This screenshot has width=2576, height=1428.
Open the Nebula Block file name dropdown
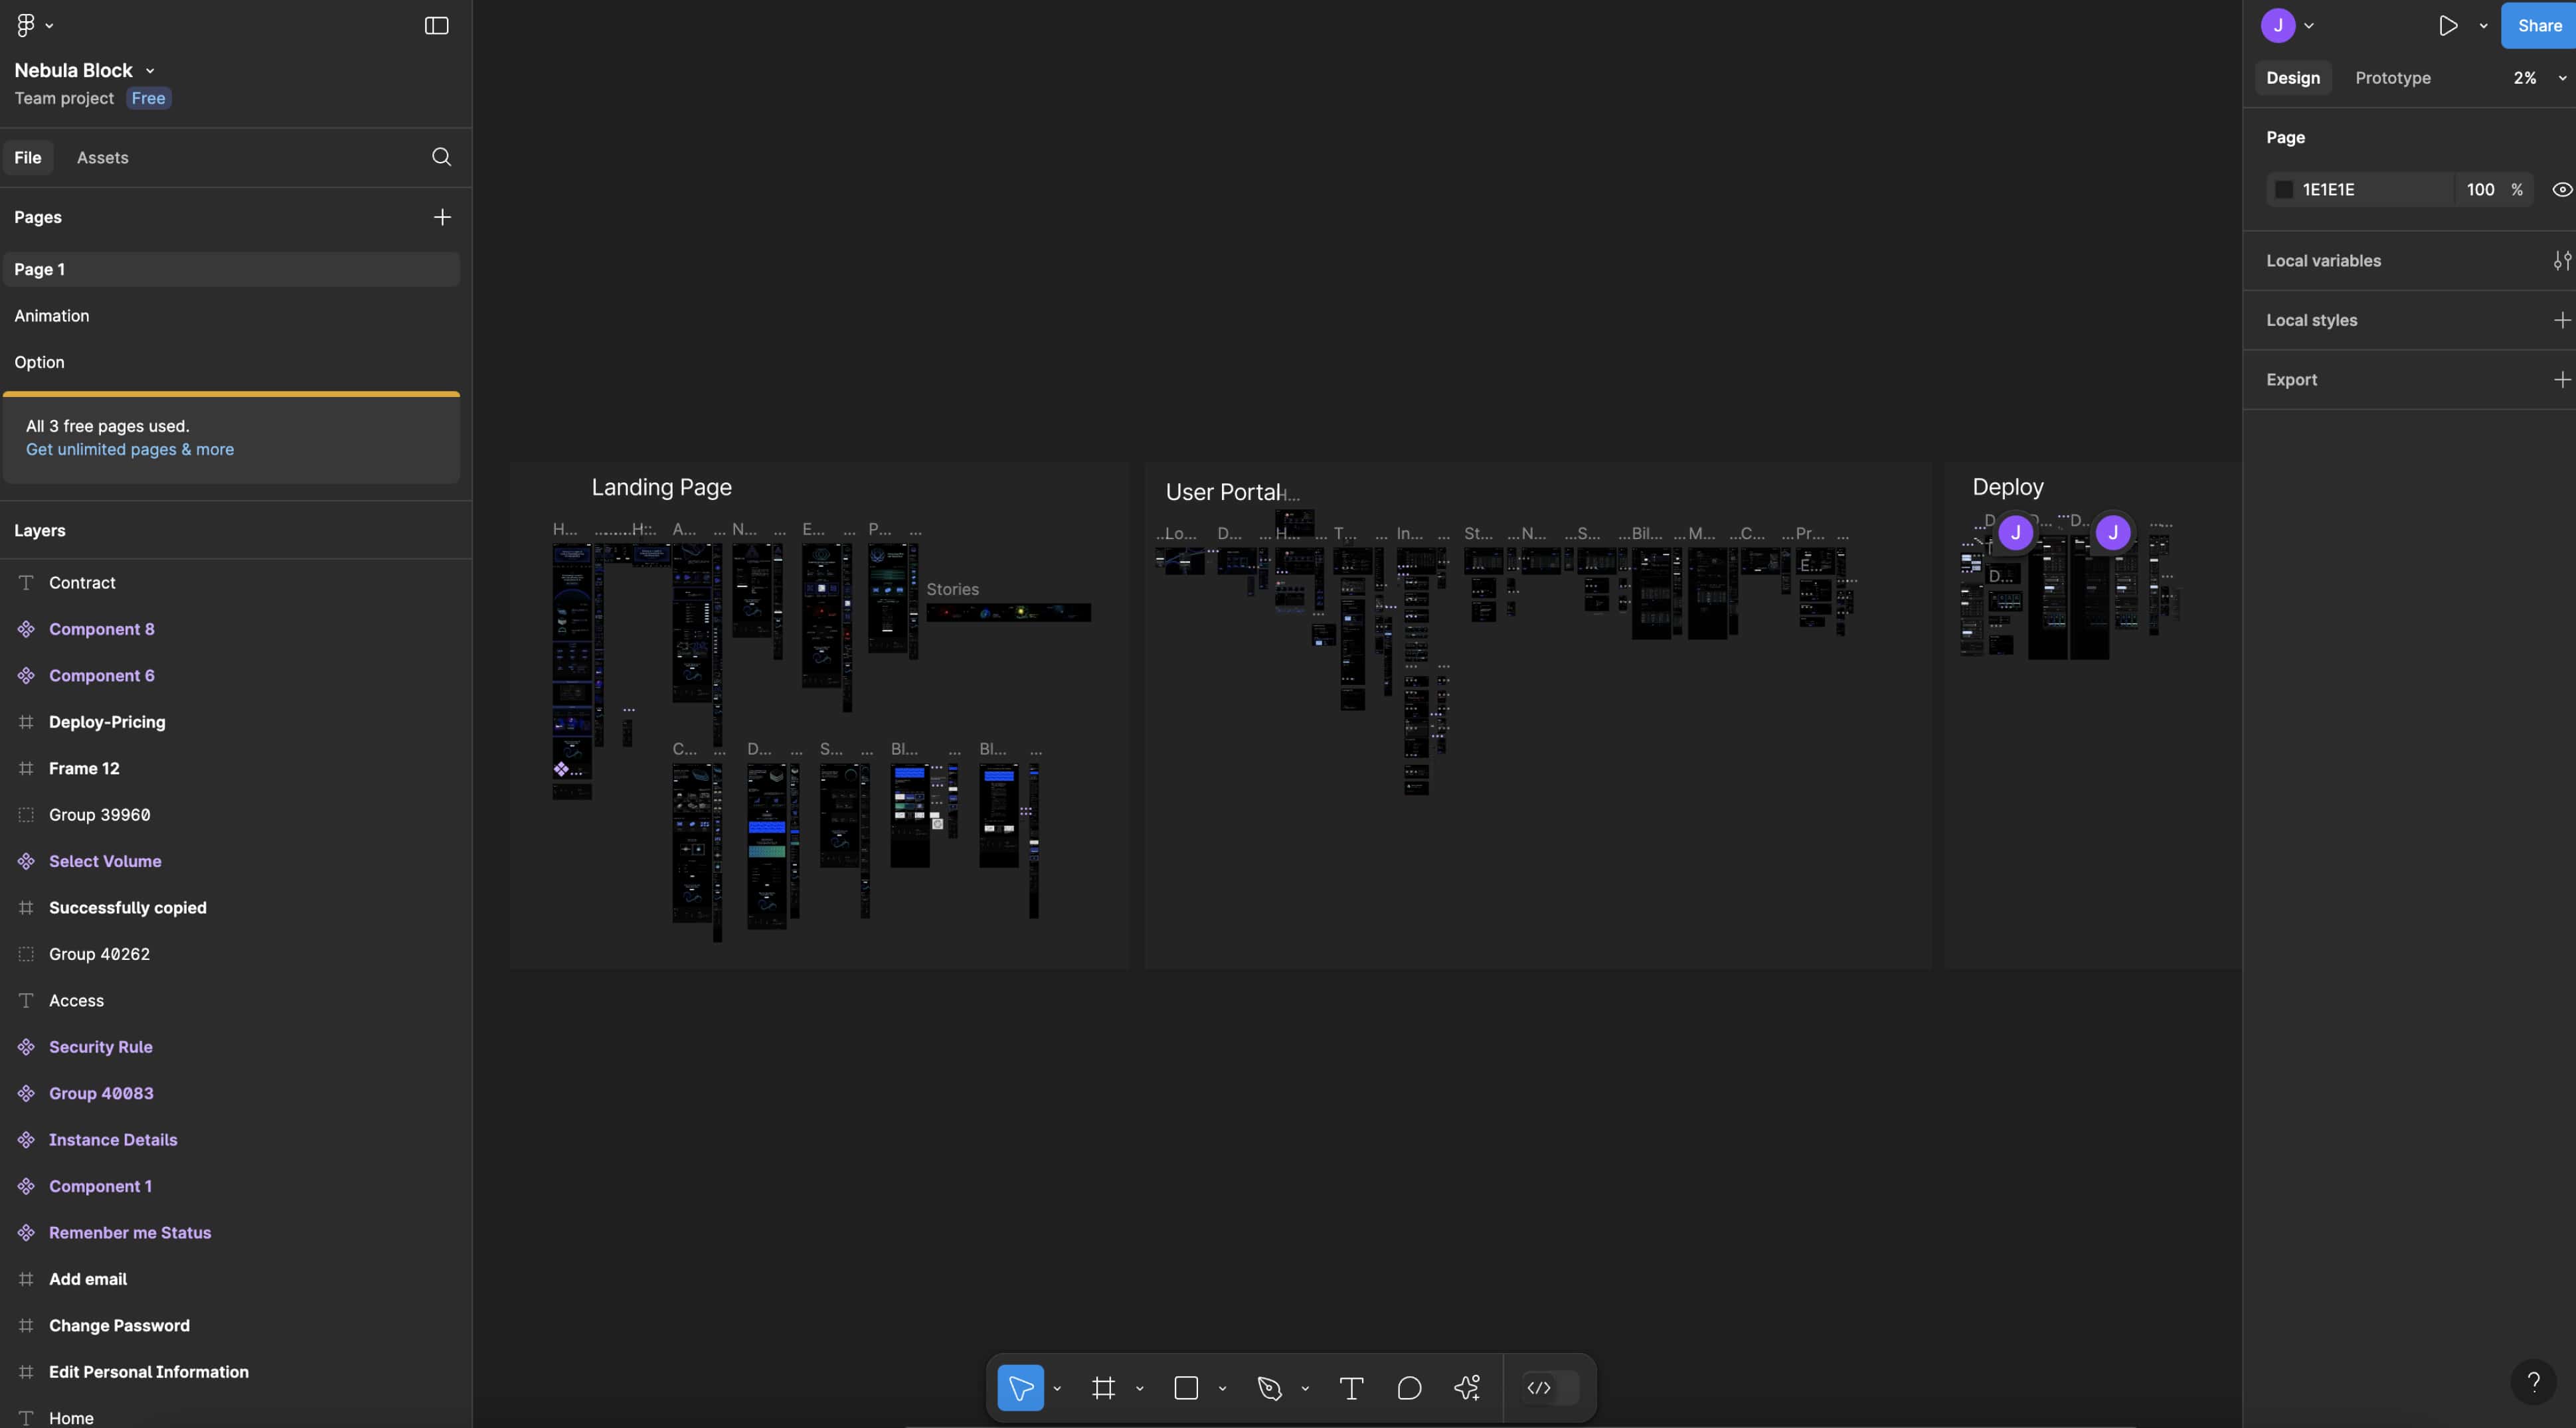pyautogui.click(x=150, y=71)
